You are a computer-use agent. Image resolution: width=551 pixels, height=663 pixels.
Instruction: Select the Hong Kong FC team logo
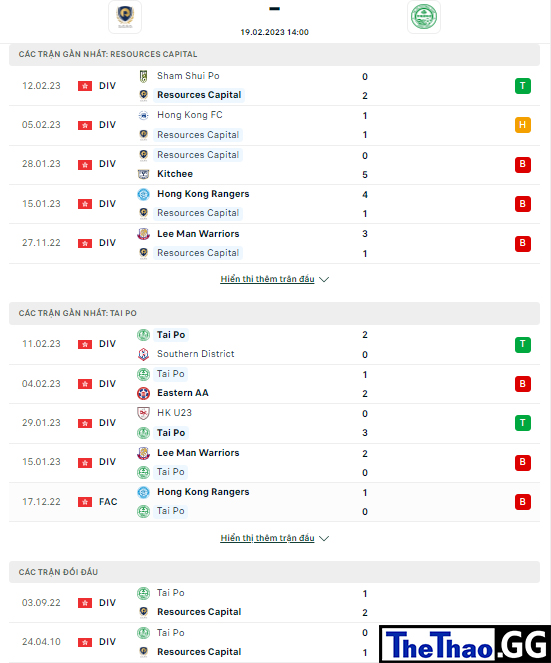(143, 115)
